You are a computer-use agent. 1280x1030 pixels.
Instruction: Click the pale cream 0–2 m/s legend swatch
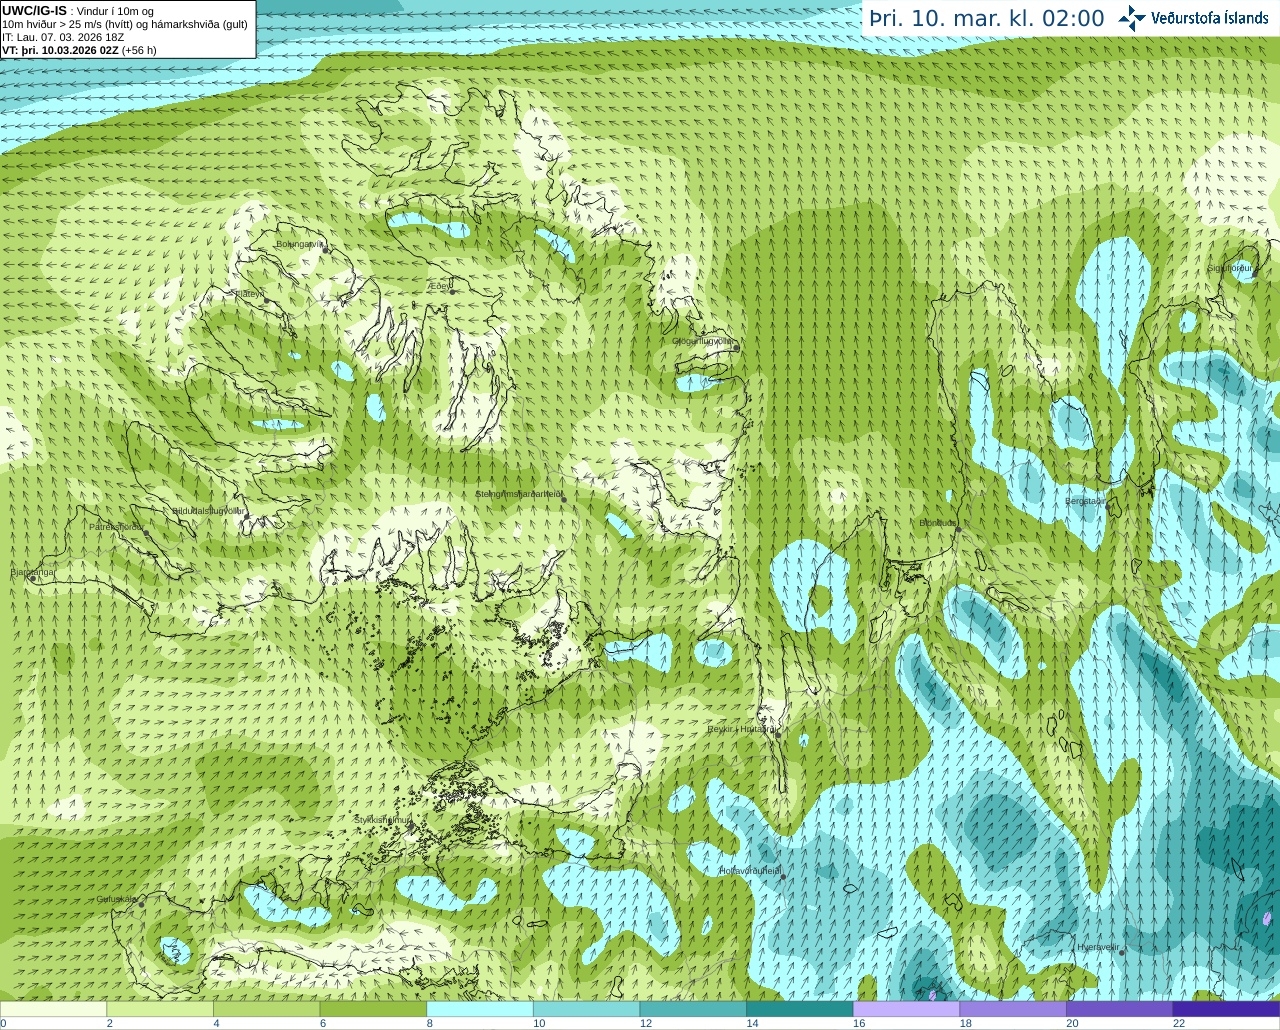53,1009
